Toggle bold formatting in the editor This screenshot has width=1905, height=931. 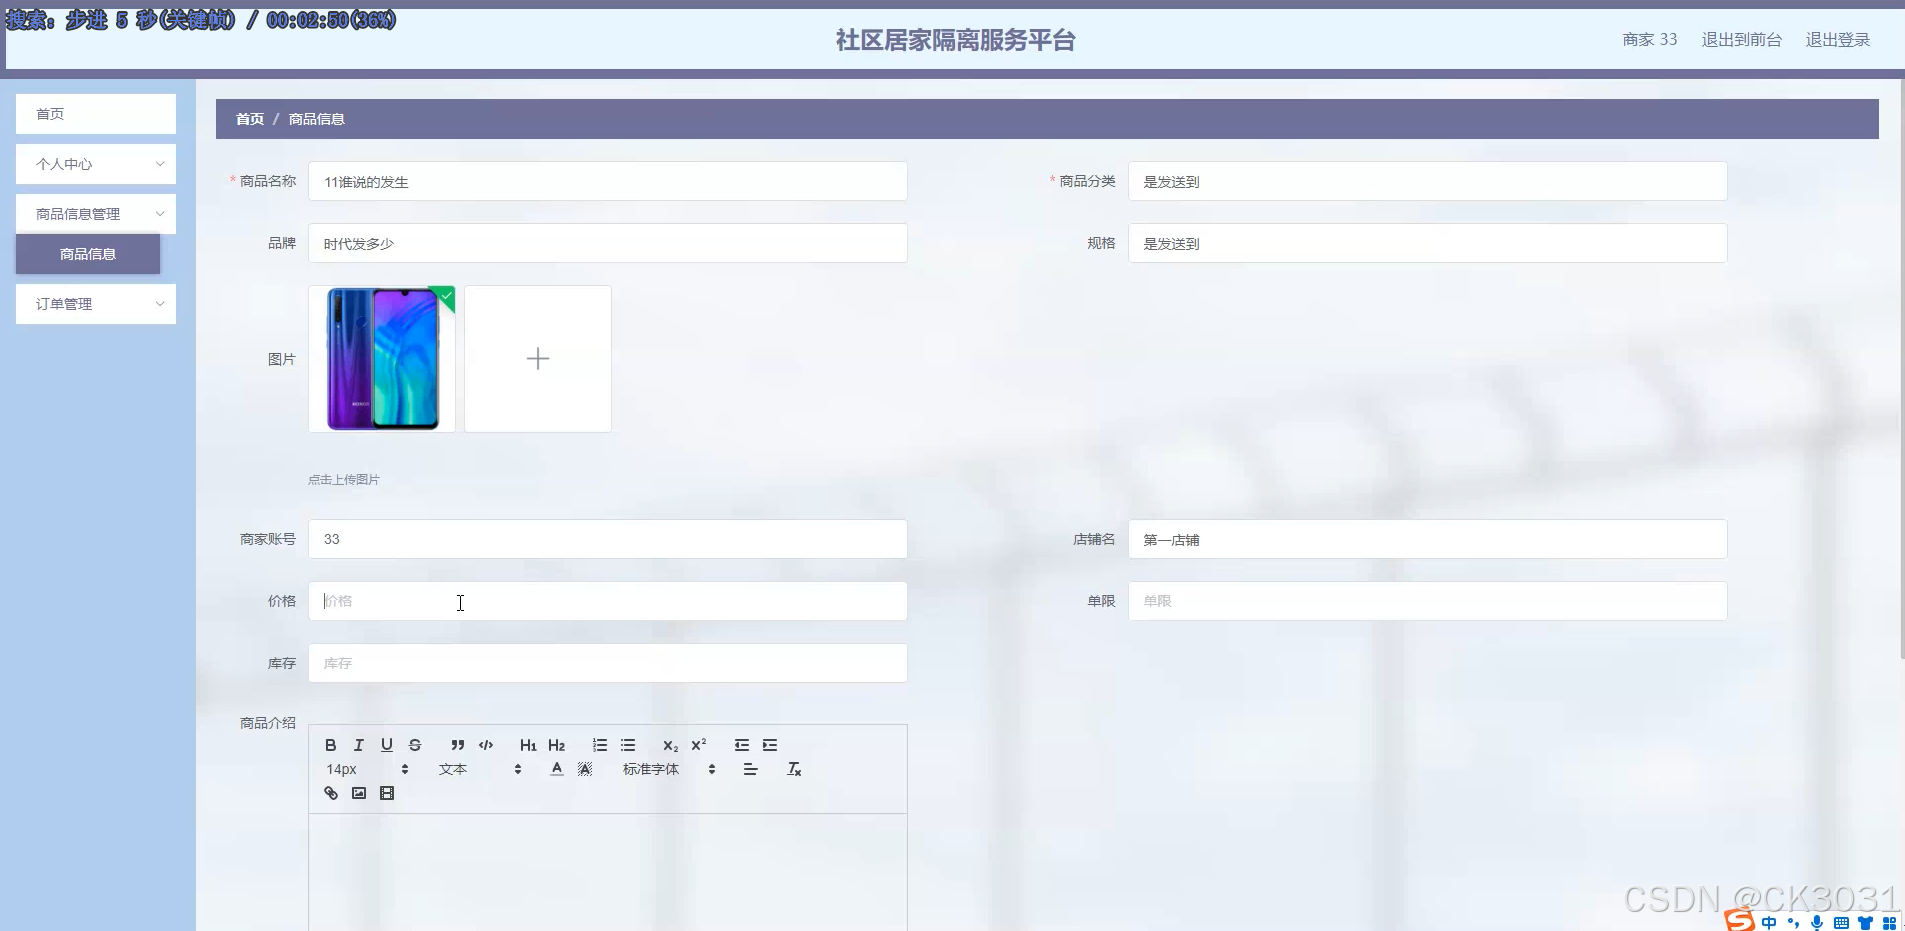[x=331, y=745]
